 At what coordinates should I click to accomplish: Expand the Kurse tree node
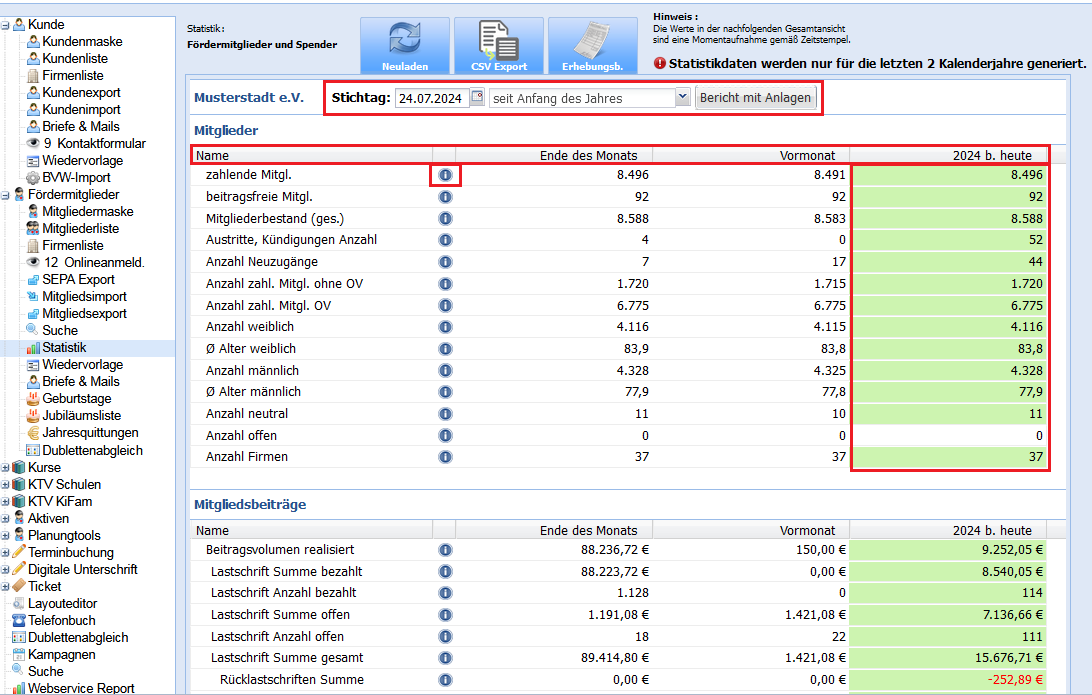(6, 467)
